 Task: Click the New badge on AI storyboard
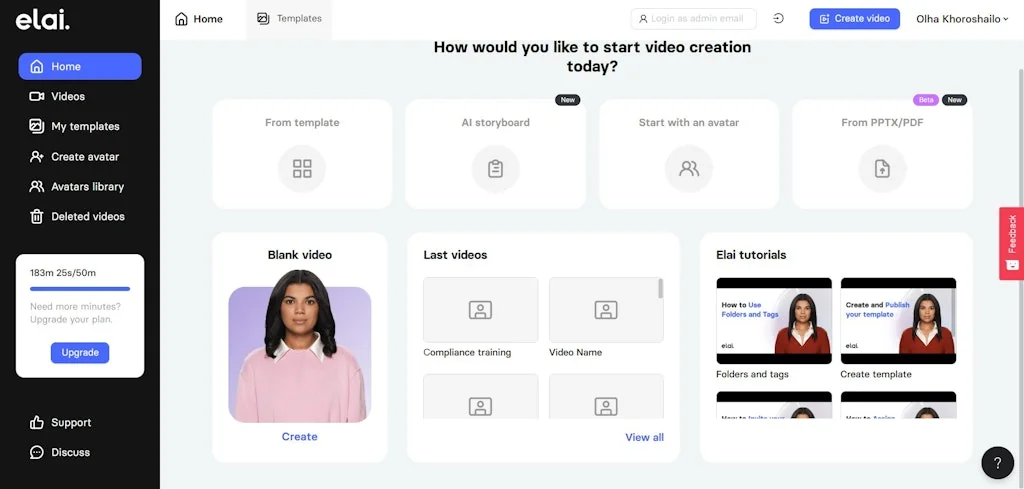[568, 100]
